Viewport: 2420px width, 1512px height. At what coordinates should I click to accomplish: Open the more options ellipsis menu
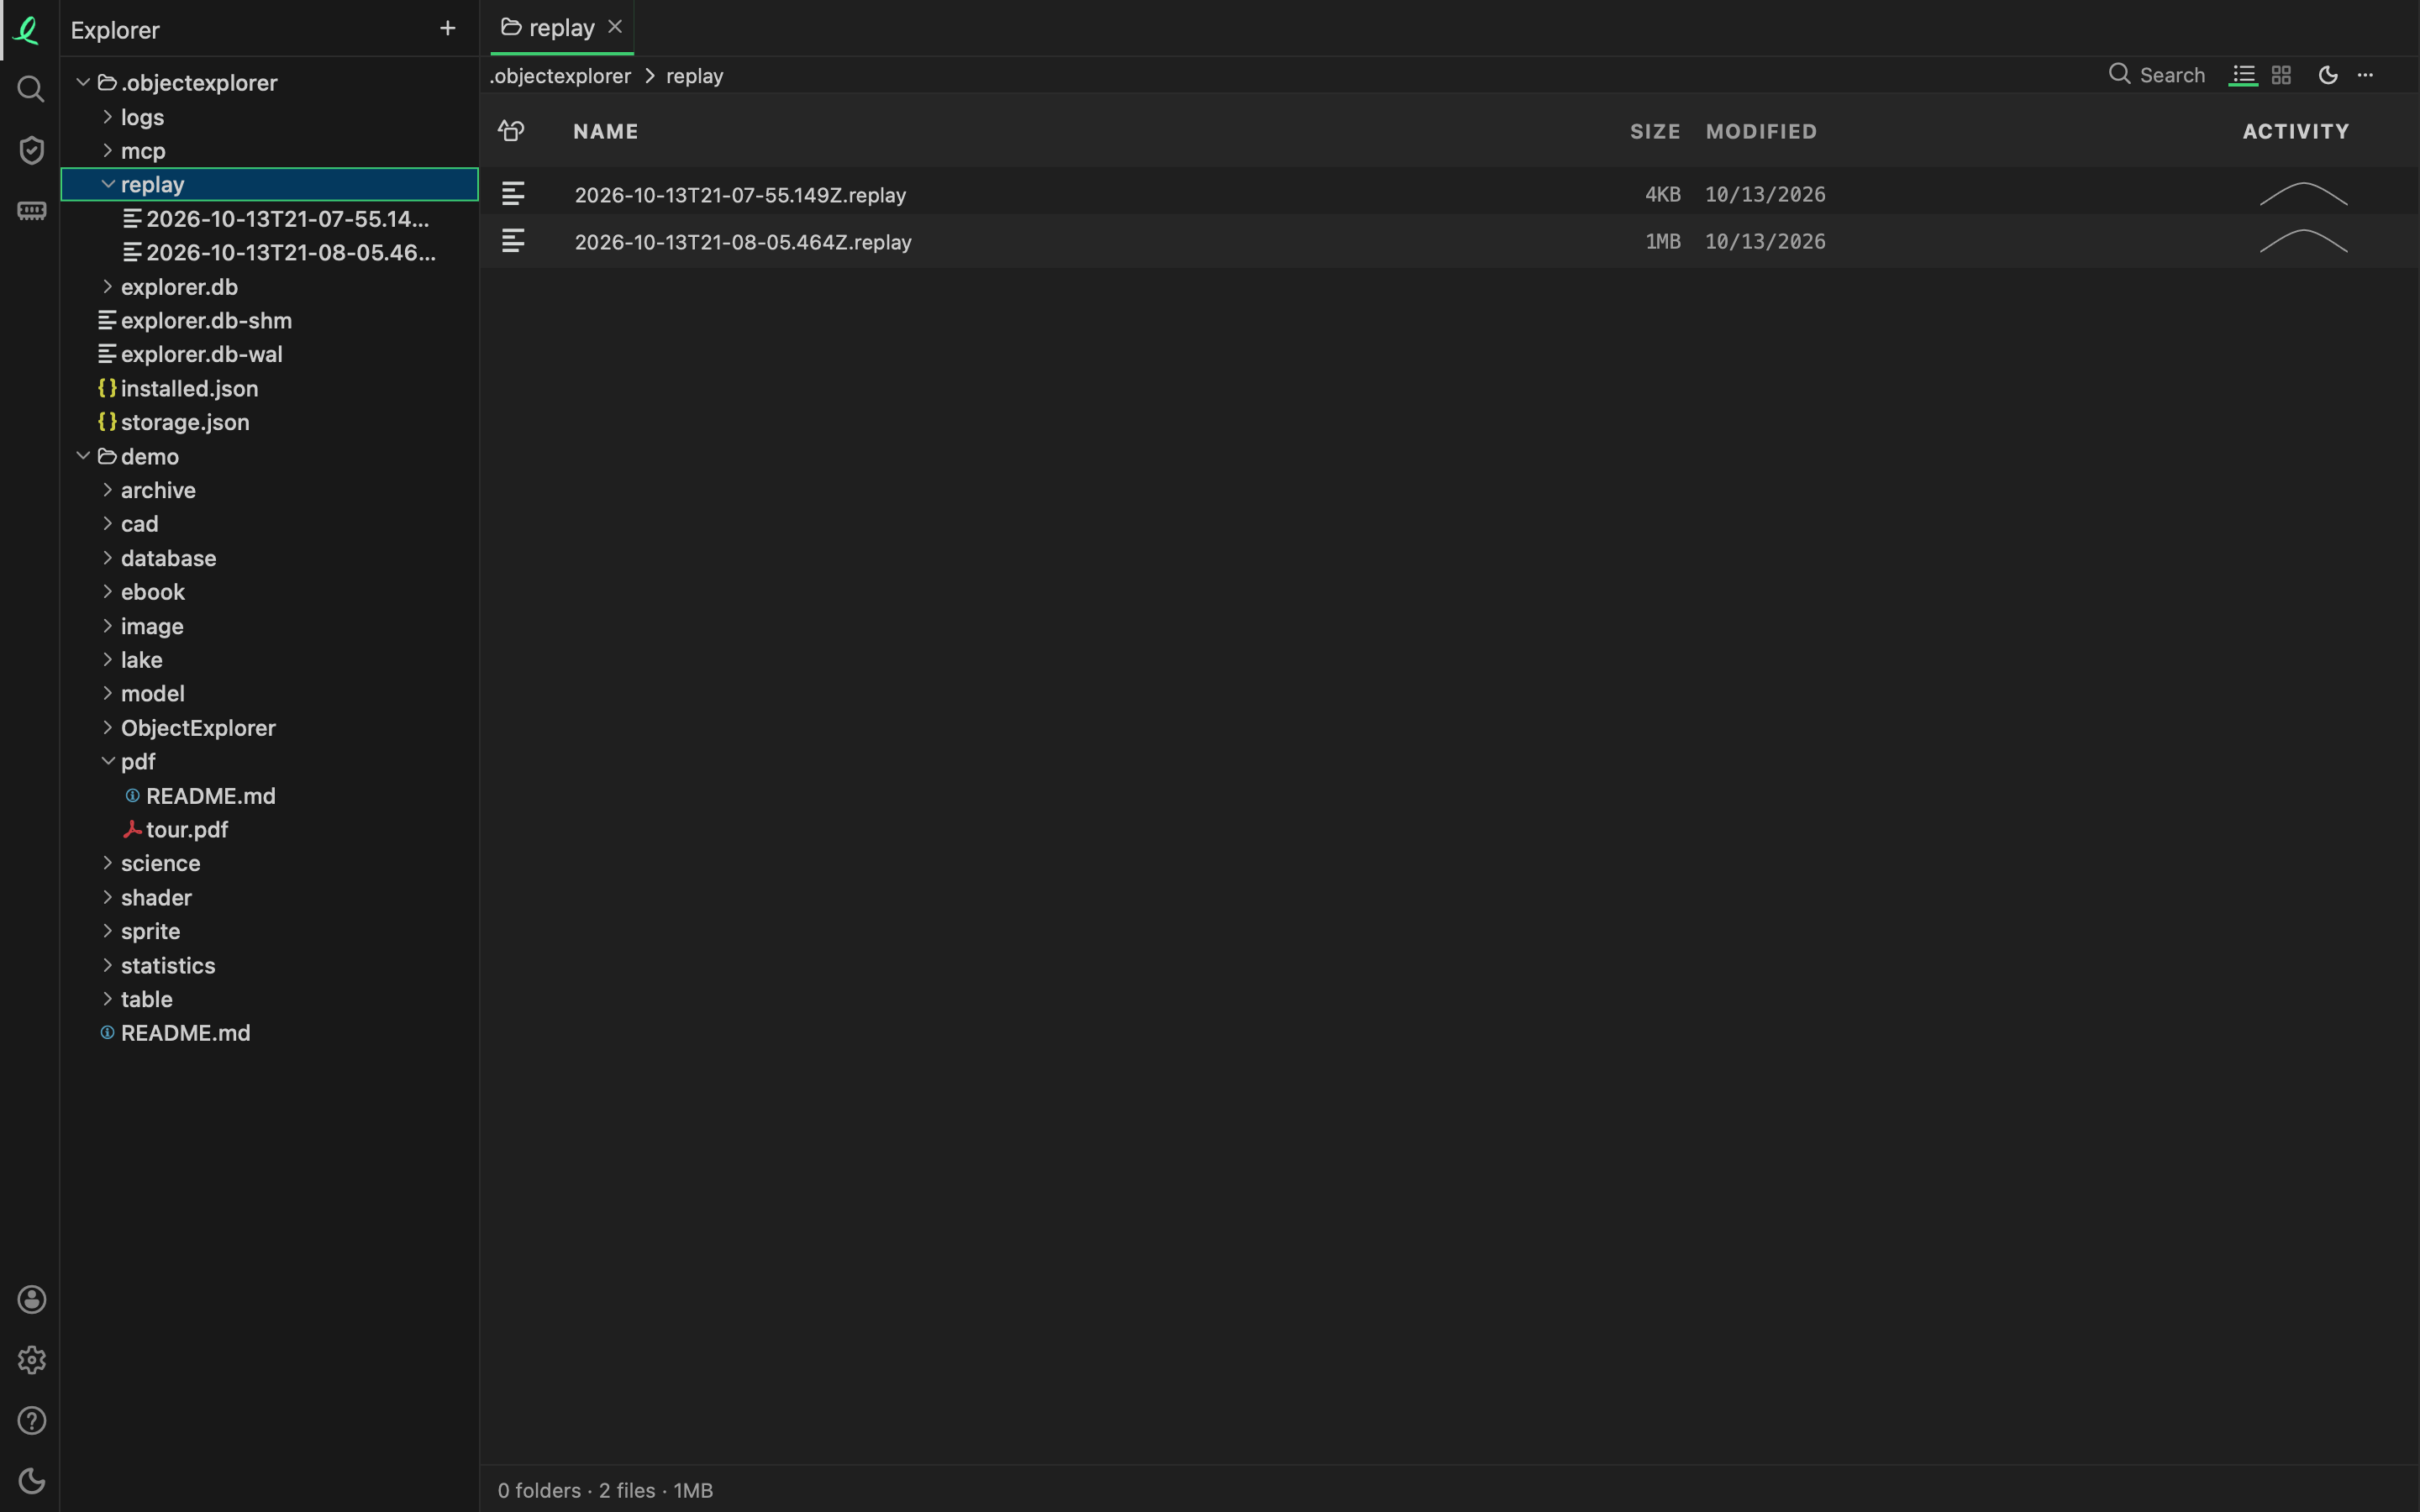[2365, 75]
